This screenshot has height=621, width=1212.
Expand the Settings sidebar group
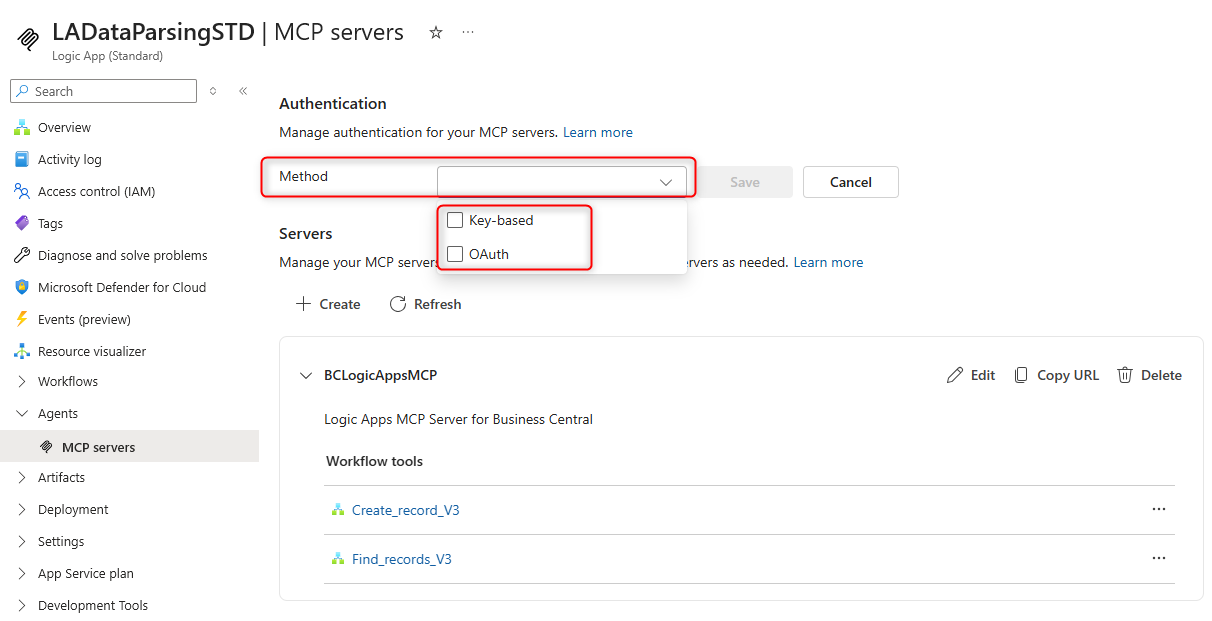point(61,541)
